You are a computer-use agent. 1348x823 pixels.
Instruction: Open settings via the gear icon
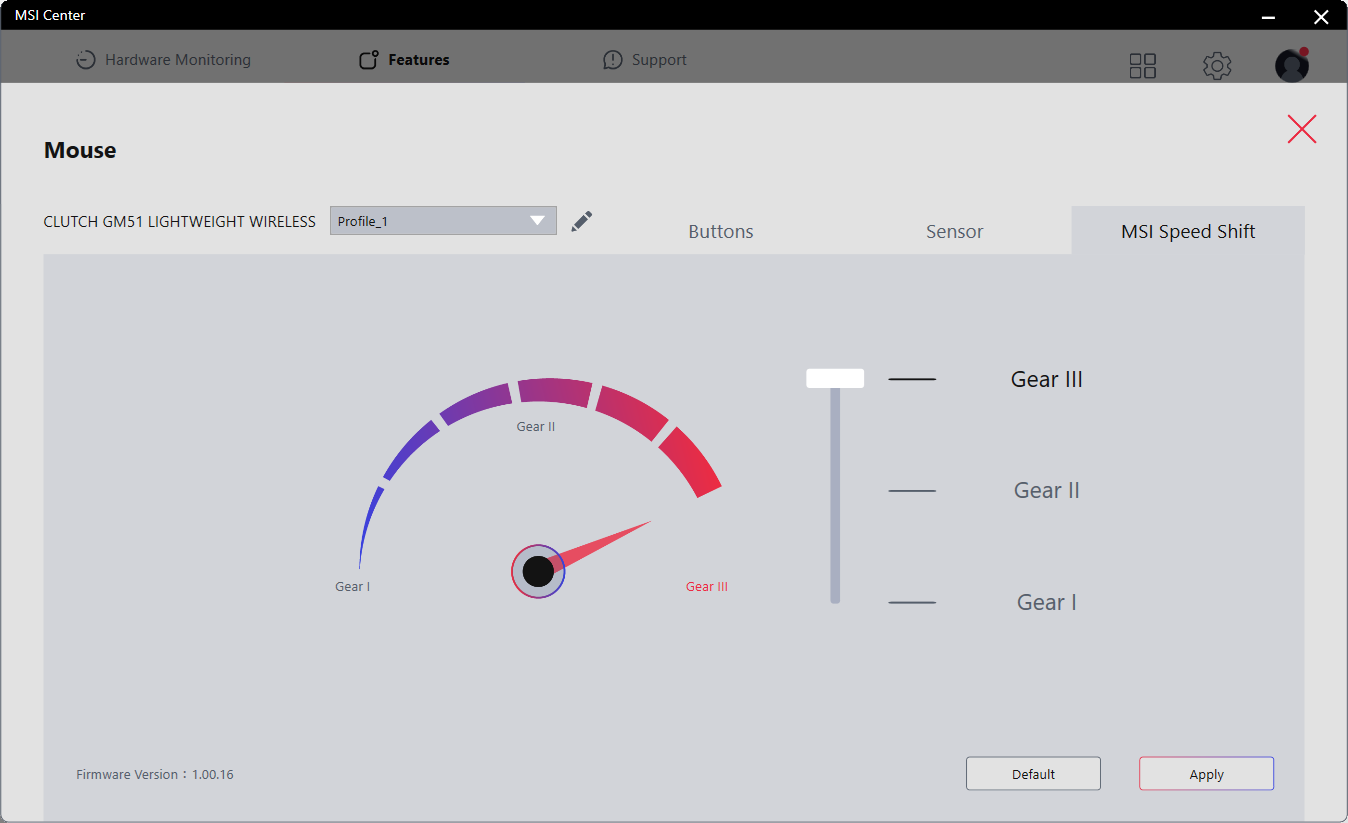tap(1217, 66)
